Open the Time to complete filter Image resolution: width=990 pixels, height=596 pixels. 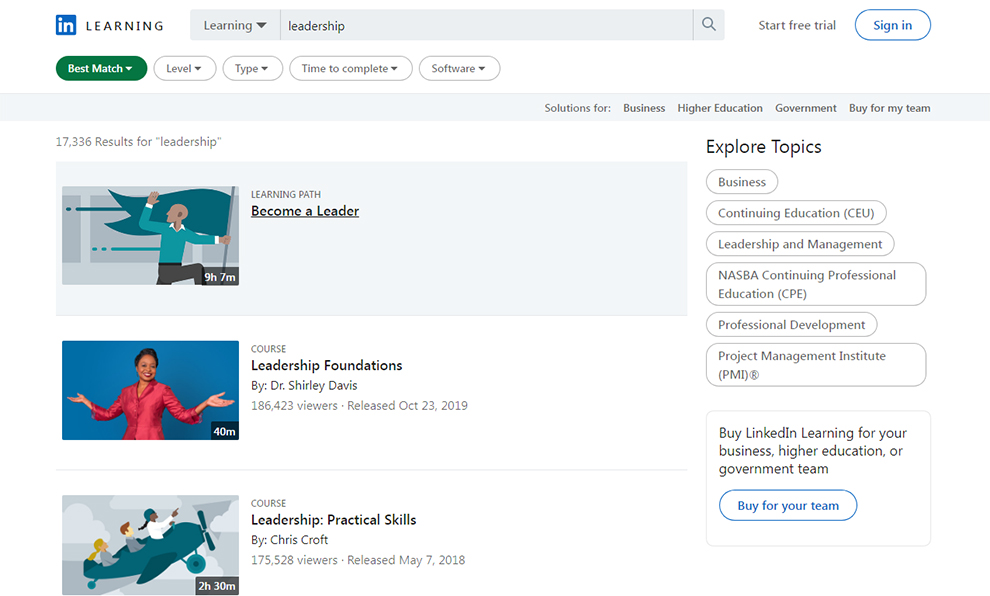coord(350,68)
